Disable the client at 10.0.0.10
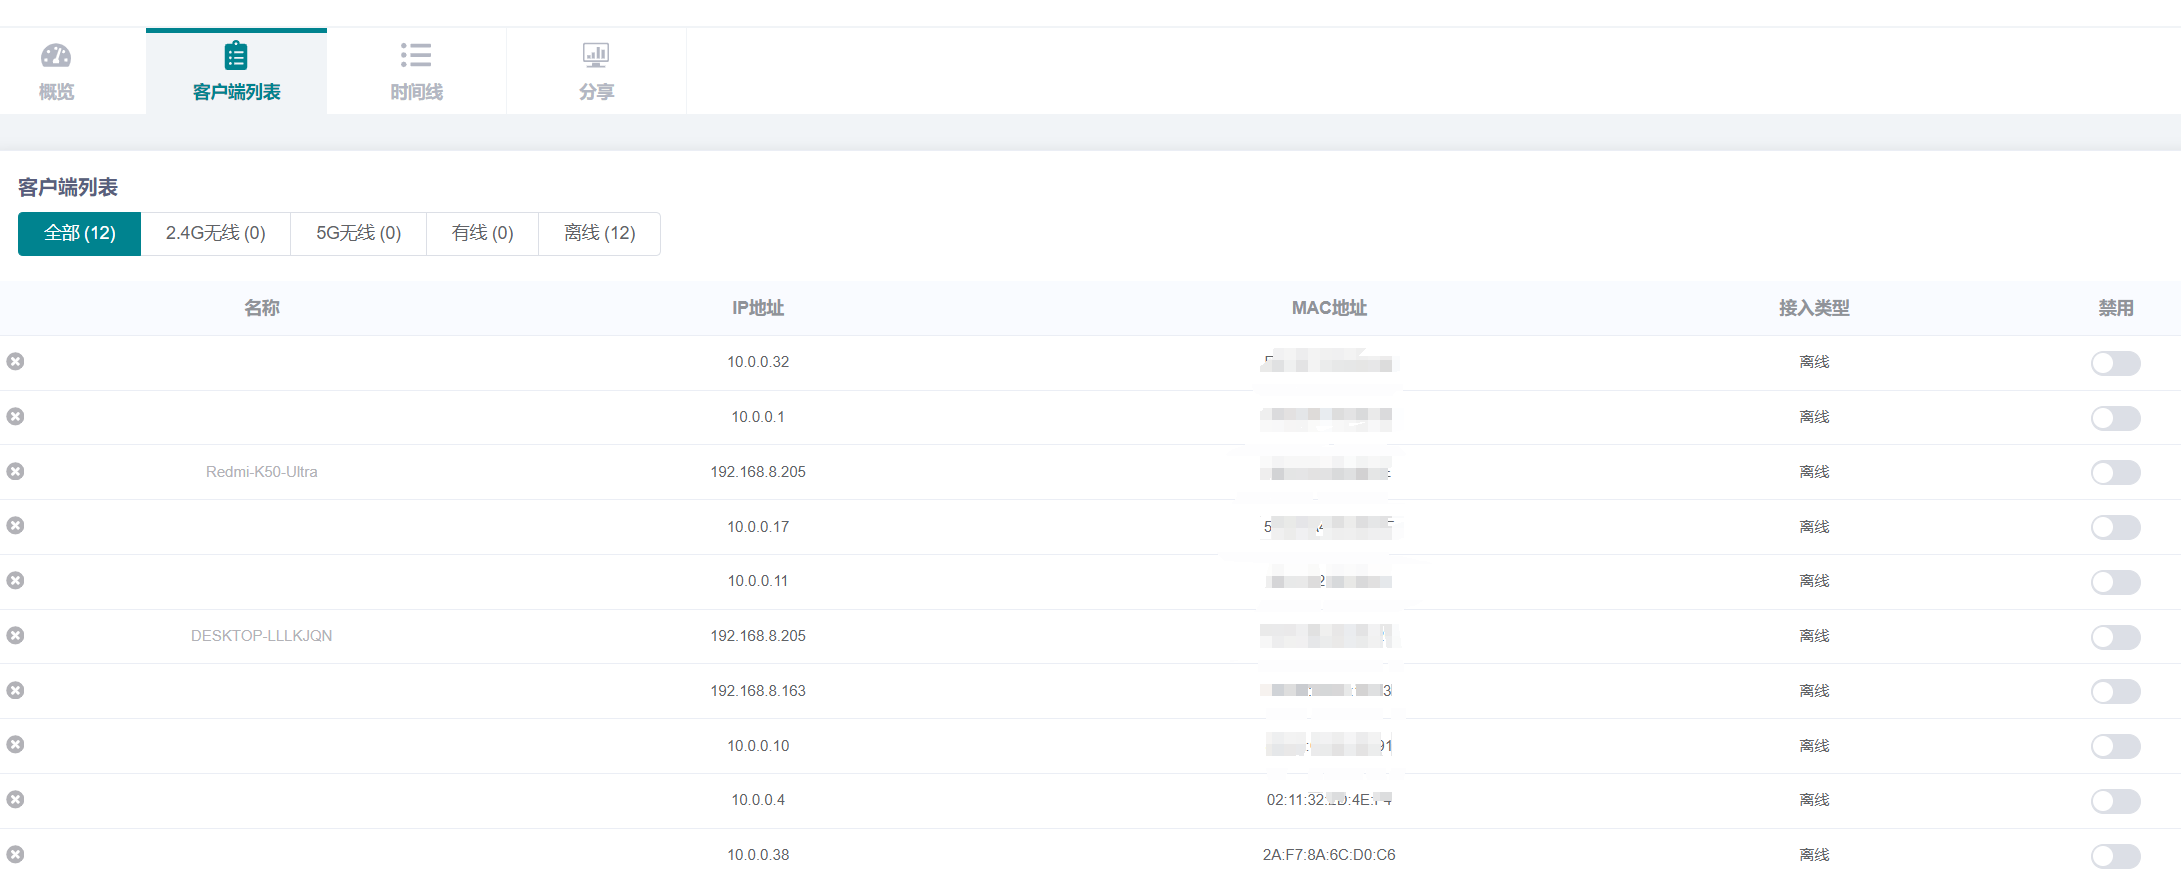The image size is (2181, 871). [2115, 746]
